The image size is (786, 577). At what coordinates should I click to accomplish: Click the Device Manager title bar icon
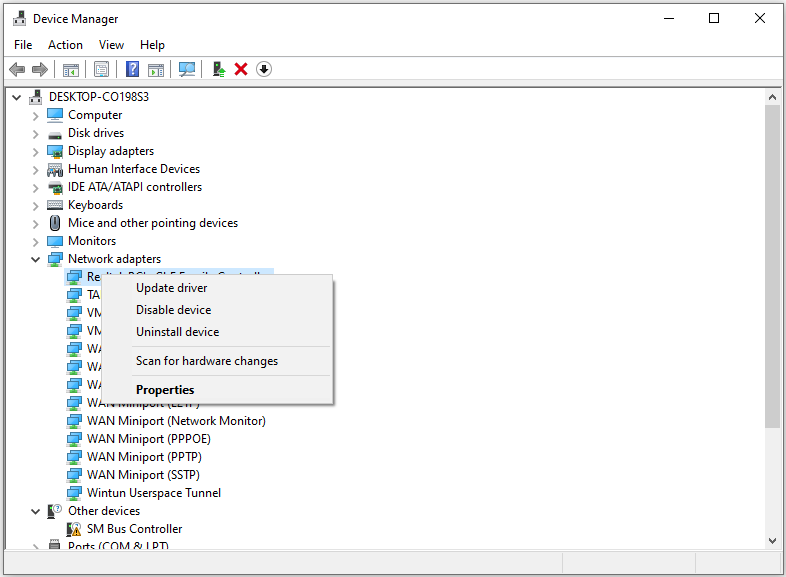click(20, 19)
